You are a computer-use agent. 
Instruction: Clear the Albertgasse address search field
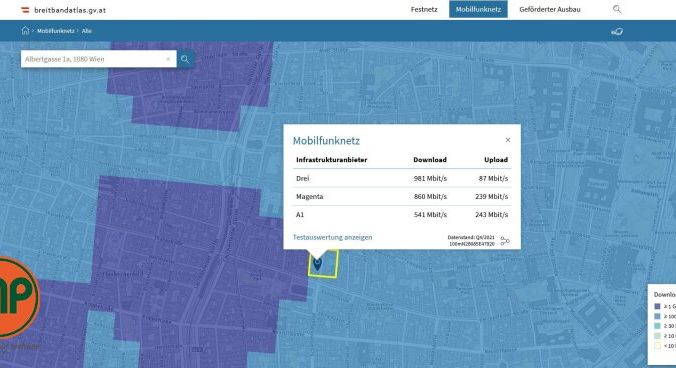tap(168, 59)
